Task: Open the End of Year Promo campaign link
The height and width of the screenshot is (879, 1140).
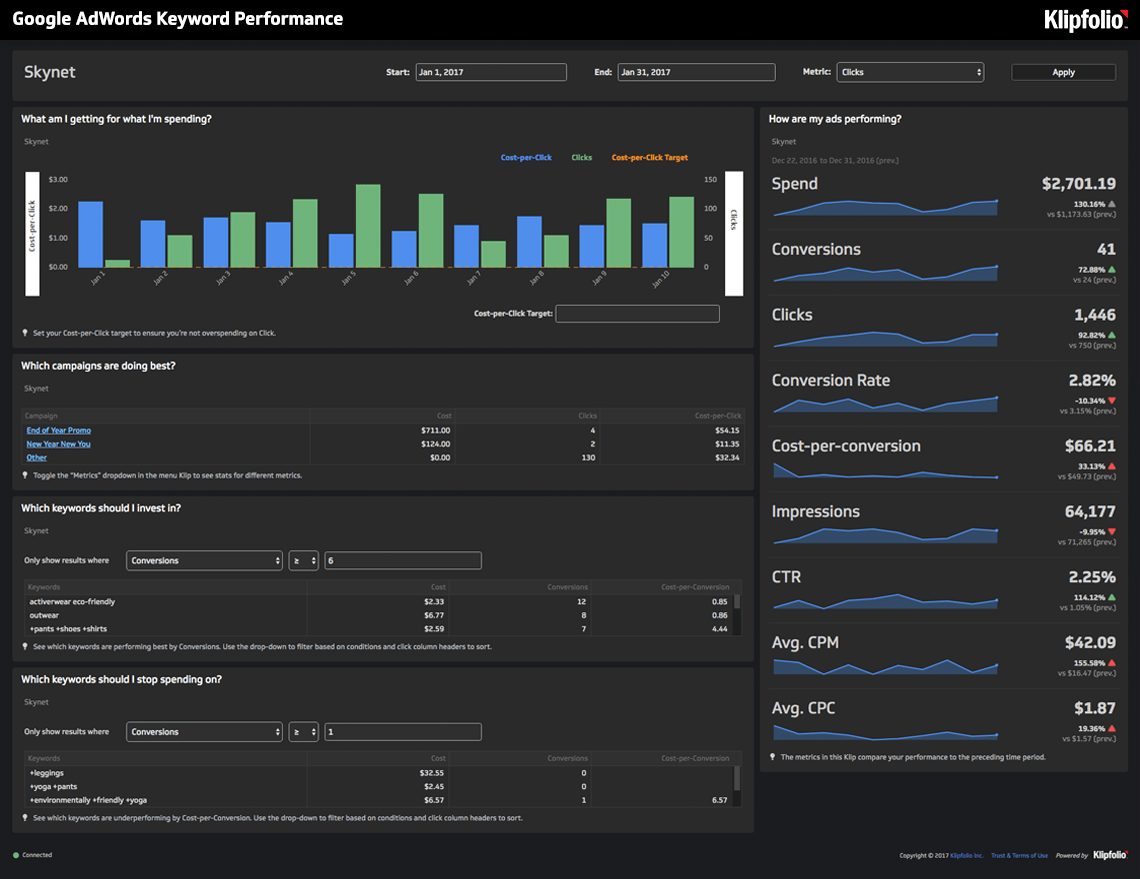Action: coord(57,429)
